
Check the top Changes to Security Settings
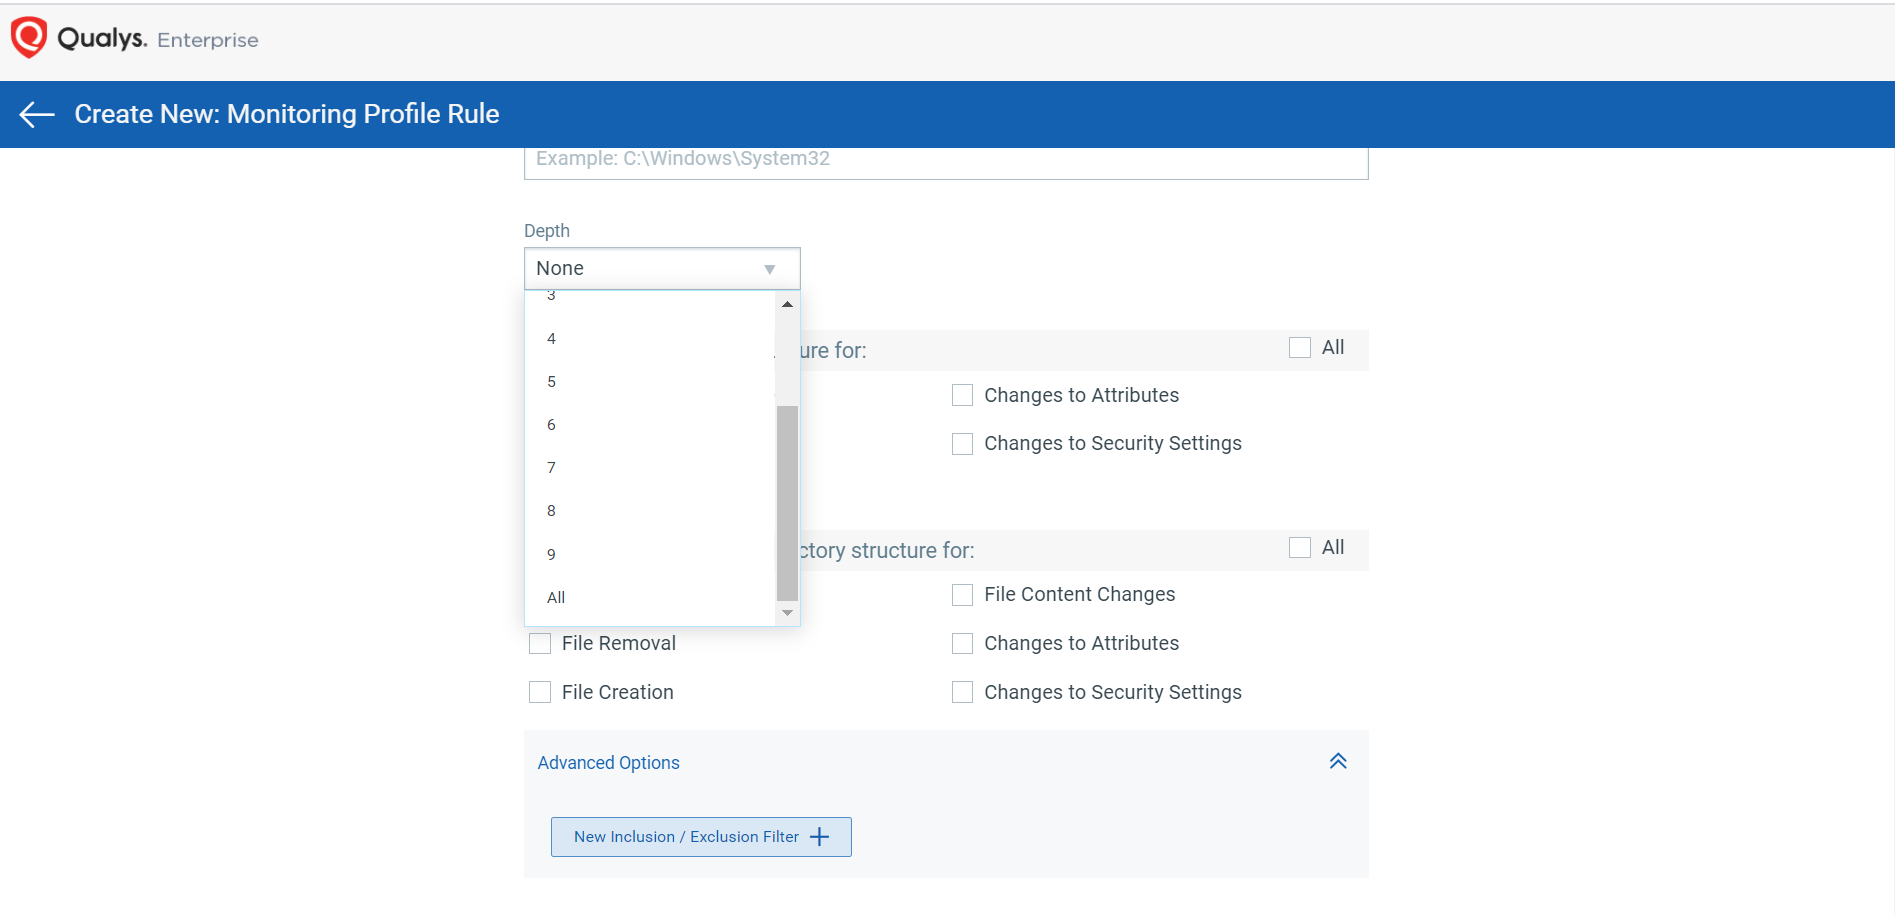[x=962, y=444]
